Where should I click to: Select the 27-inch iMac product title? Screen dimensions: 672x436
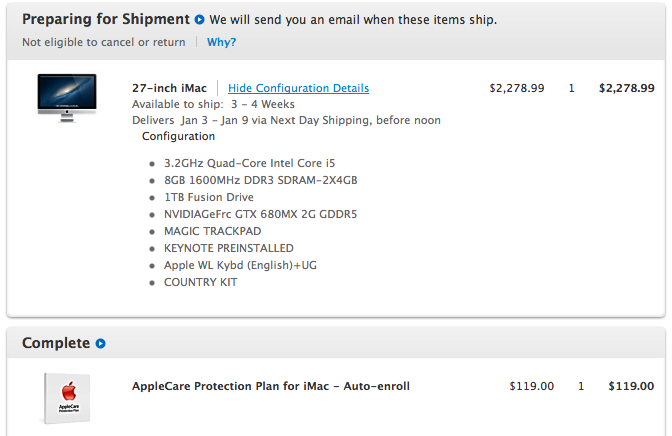click(x=169, y=88)
